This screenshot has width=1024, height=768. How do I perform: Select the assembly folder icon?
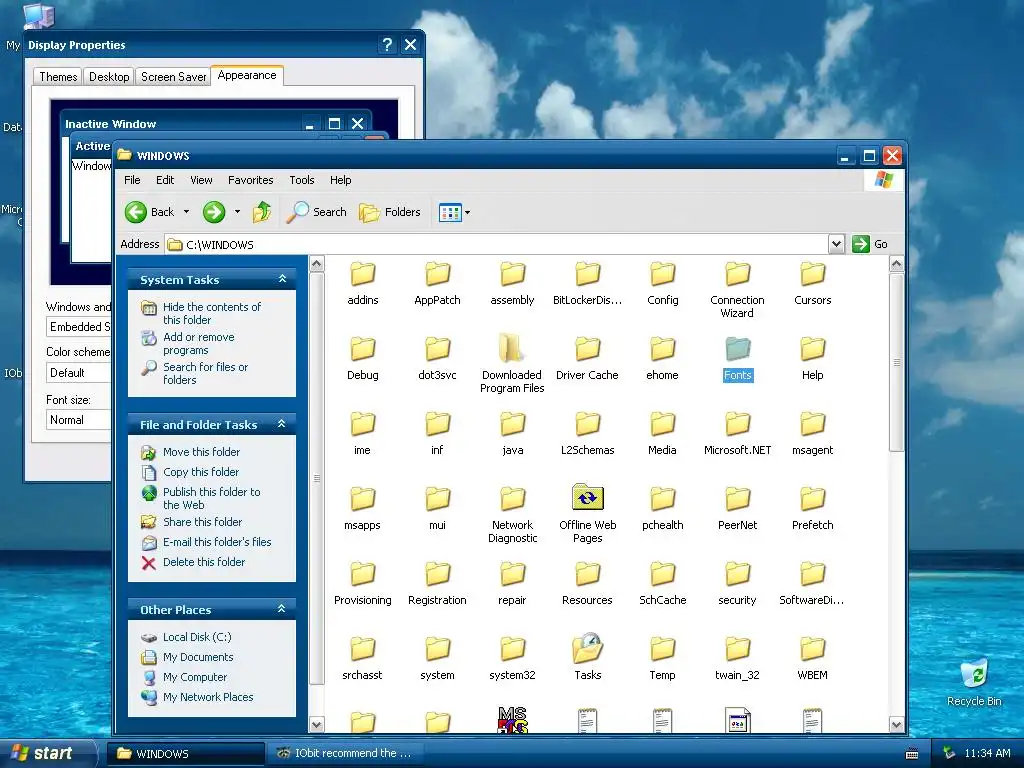513,274
